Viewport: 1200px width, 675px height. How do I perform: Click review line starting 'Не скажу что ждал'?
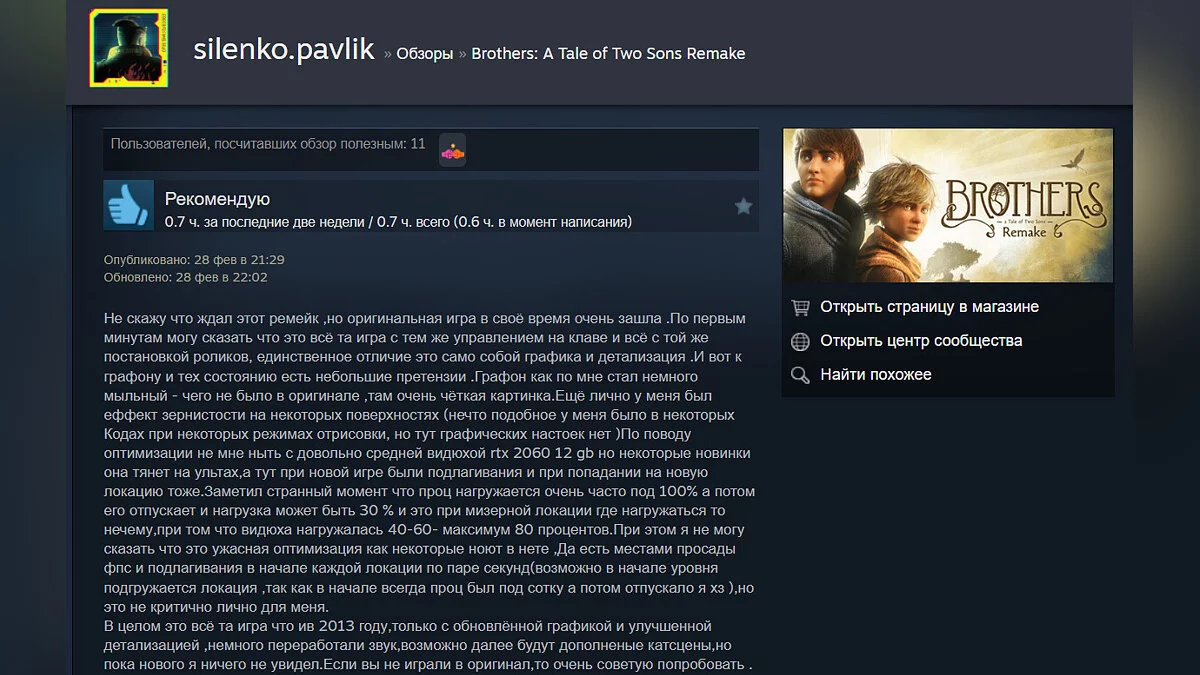click(x=424, y=318)
